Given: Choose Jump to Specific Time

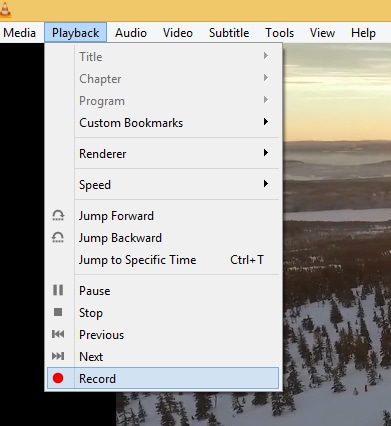Looking at the screenshot, I should click(x=163, y=260).
